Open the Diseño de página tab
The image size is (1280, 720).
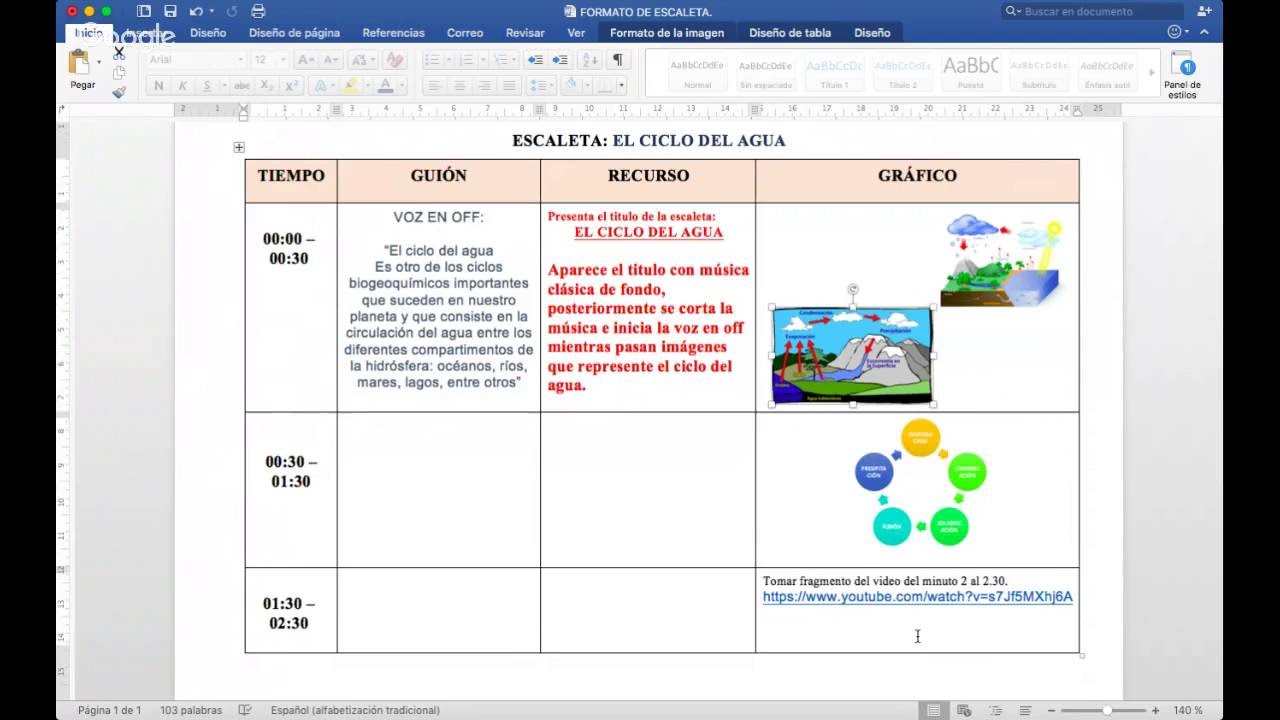click(294, 33)
